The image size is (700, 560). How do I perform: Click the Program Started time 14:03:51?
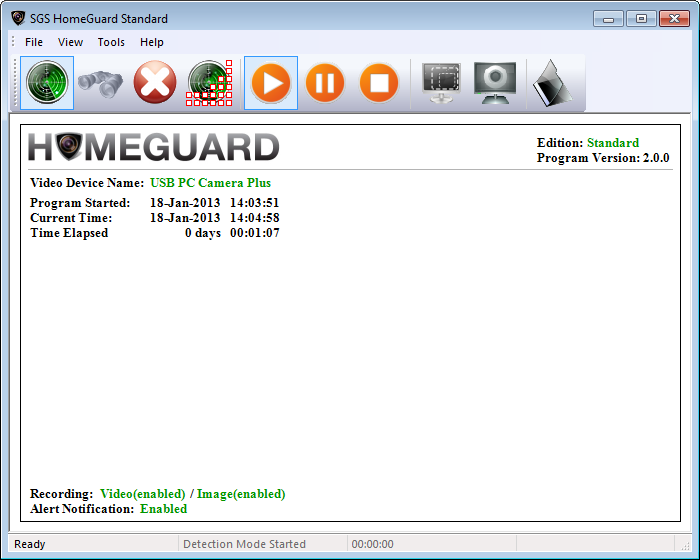pos(254,203)
